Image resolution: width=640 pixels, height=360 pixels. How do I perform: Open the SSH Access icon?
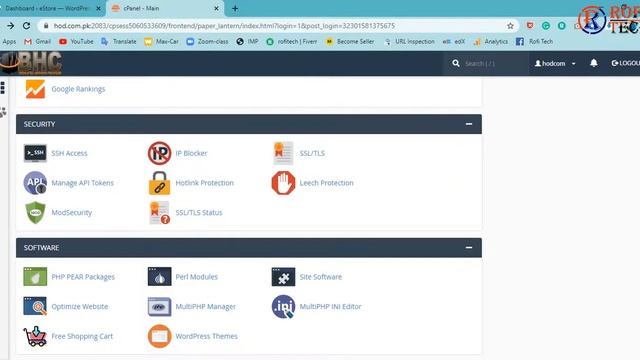click(35, 153)
